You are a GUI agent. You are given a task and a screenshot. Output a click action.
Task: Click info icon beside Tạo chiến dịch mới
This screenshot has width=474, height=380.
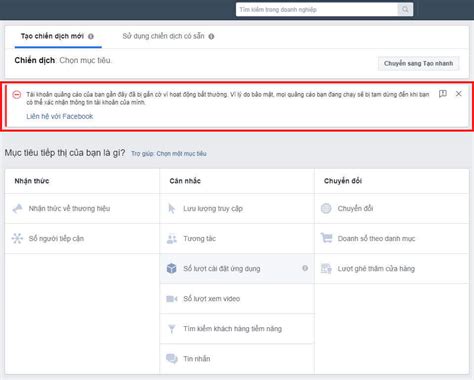[x=91, y=36]
